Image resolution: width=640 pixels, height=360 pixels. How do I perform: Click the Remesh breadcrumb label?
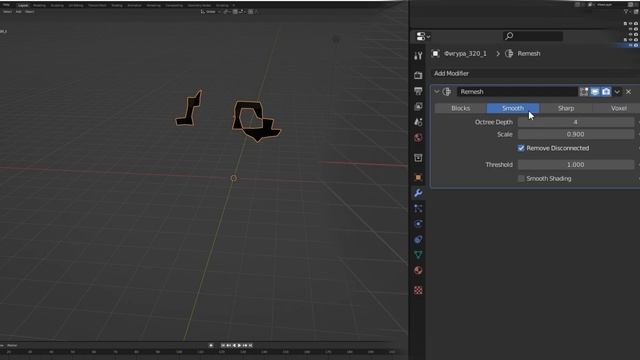[529, 53]
